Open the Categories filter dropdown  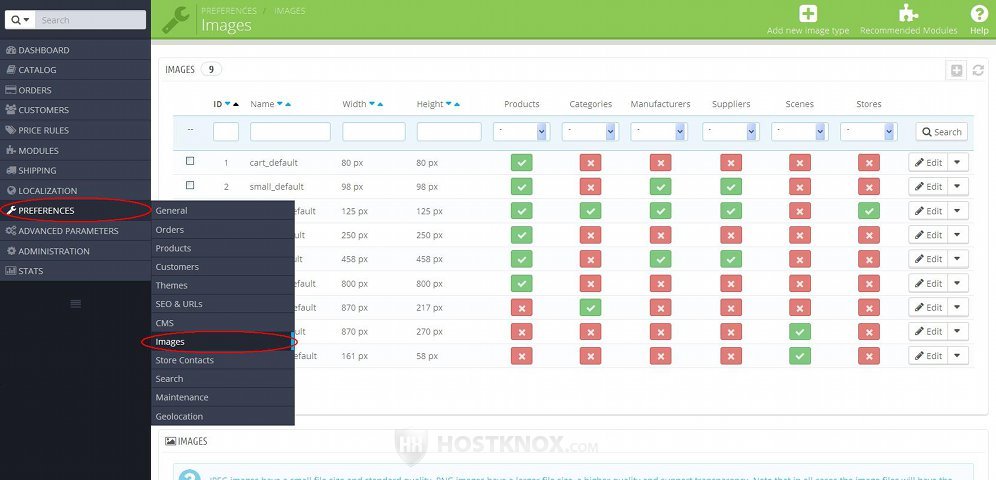pyautogui.click(x=591, y=131)
